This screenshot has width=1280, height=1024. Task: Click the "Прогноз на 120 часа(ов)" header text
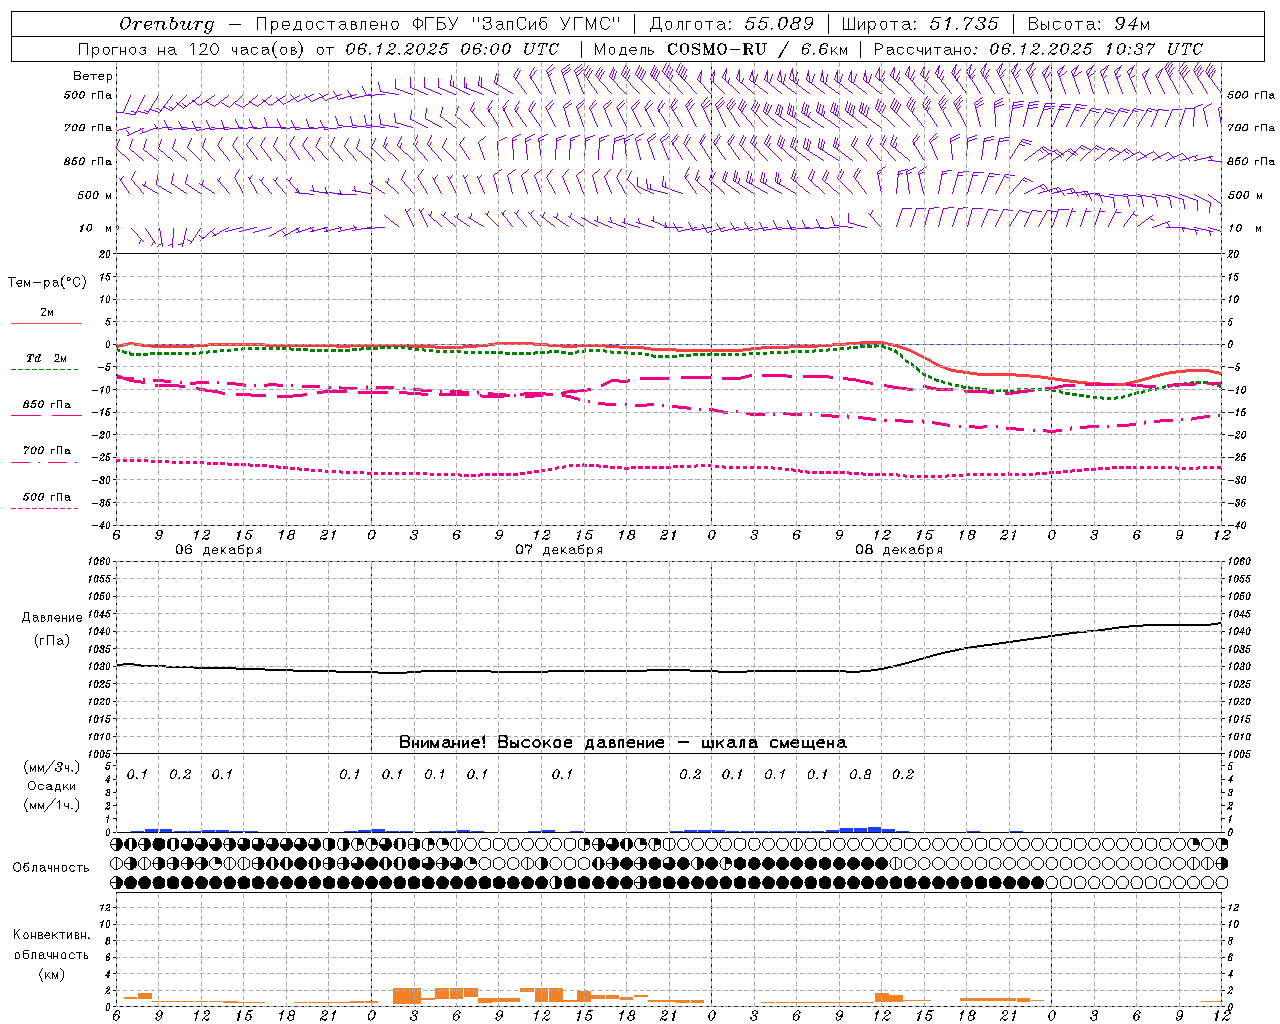pyautogui.click(x=192, y=49)
